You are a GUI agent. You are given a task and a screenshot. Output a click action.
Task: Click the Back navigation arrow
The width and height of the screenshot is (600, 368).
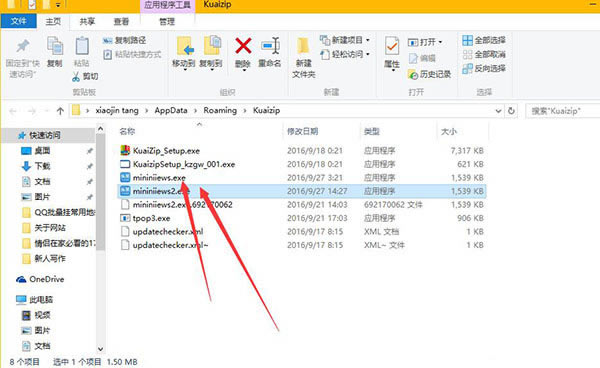coord(13,111)
